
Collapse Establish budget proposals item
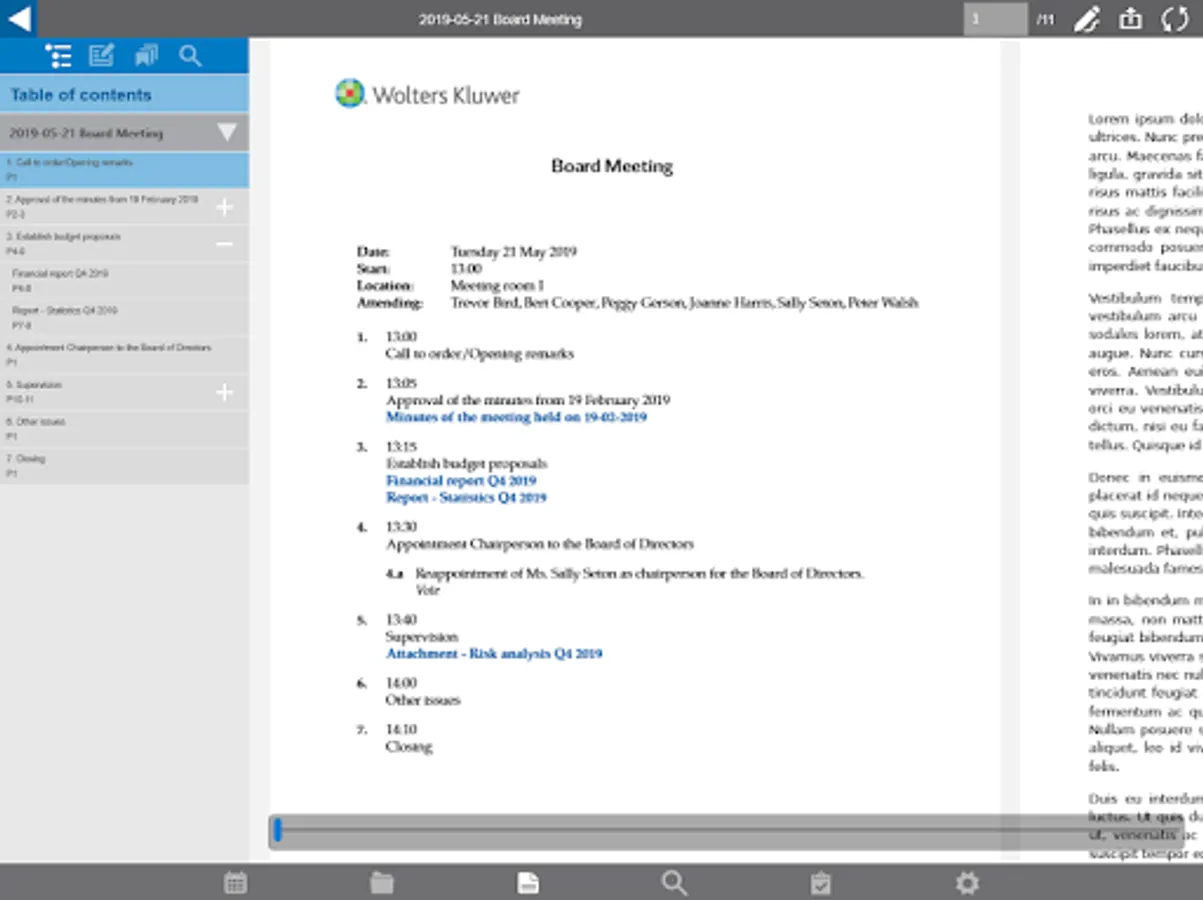pos(224,244)
